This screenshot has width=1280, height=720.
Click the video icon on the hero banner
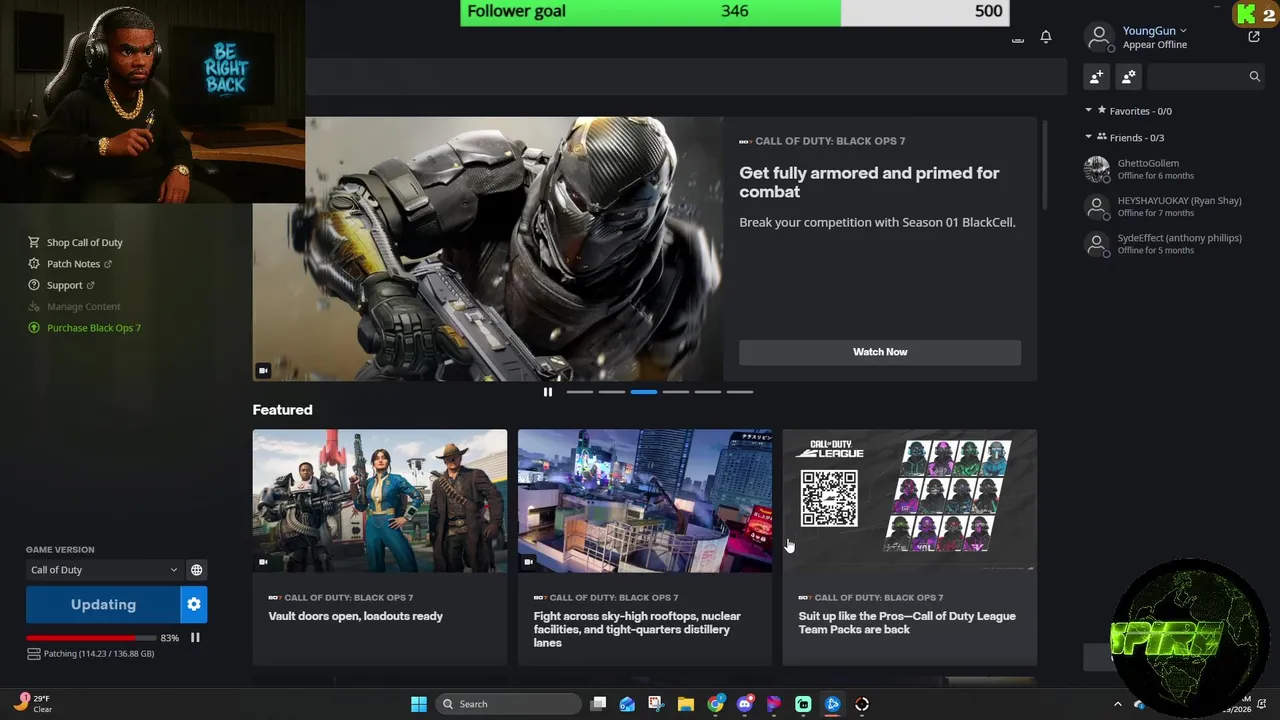(263, 371)
